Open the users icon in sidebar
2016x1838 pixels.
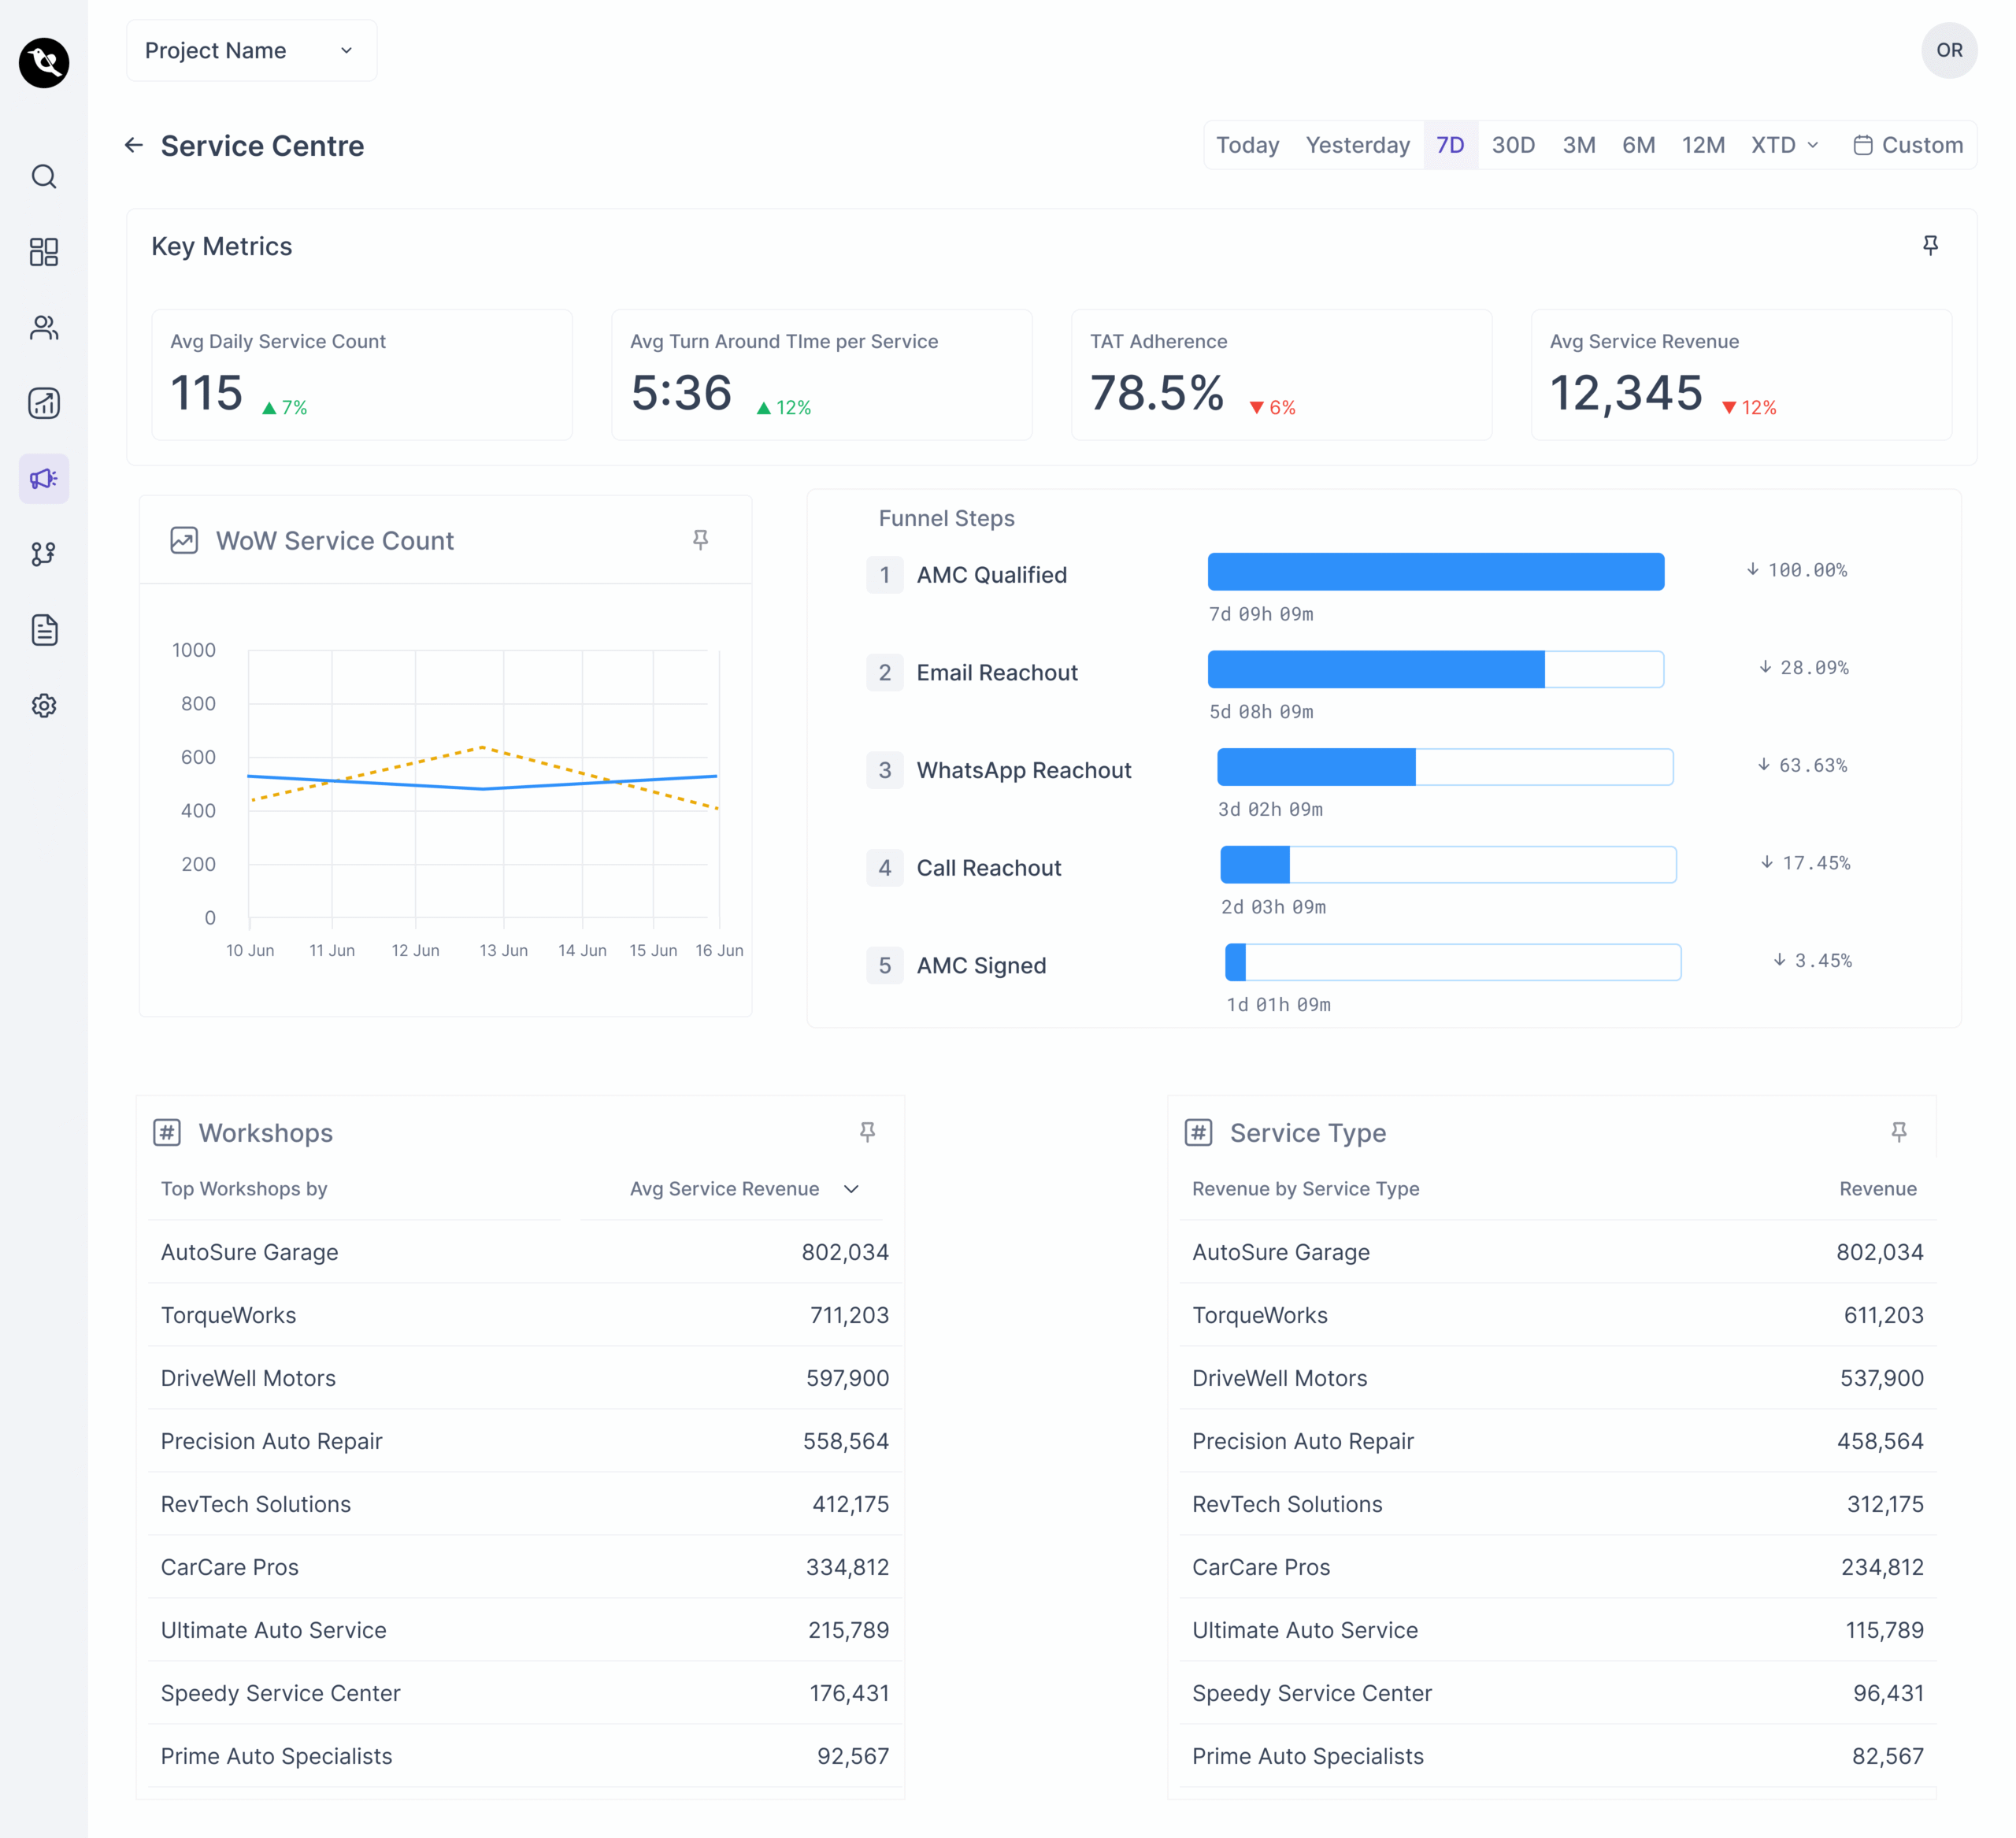44,328
